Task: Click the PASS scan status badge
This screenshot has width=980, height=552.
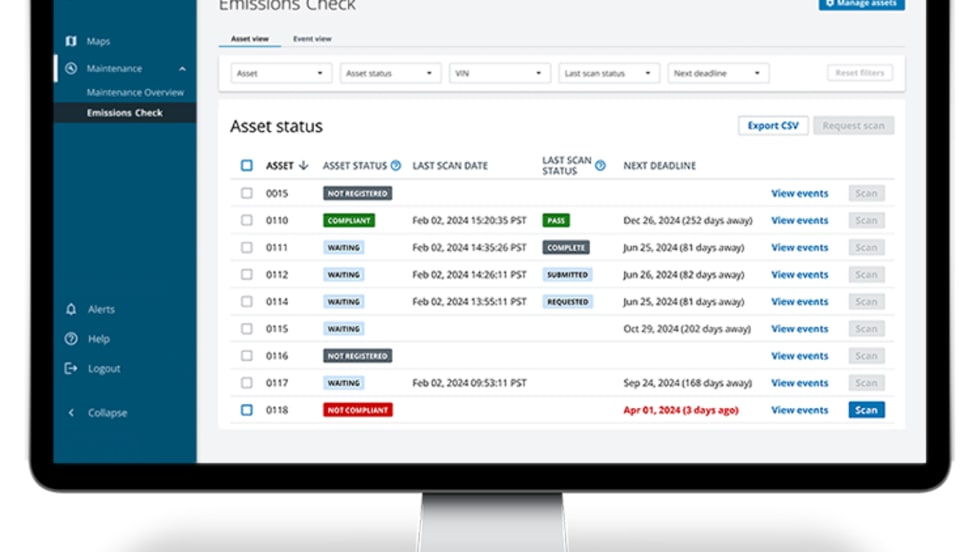Action: coord(556,220)
